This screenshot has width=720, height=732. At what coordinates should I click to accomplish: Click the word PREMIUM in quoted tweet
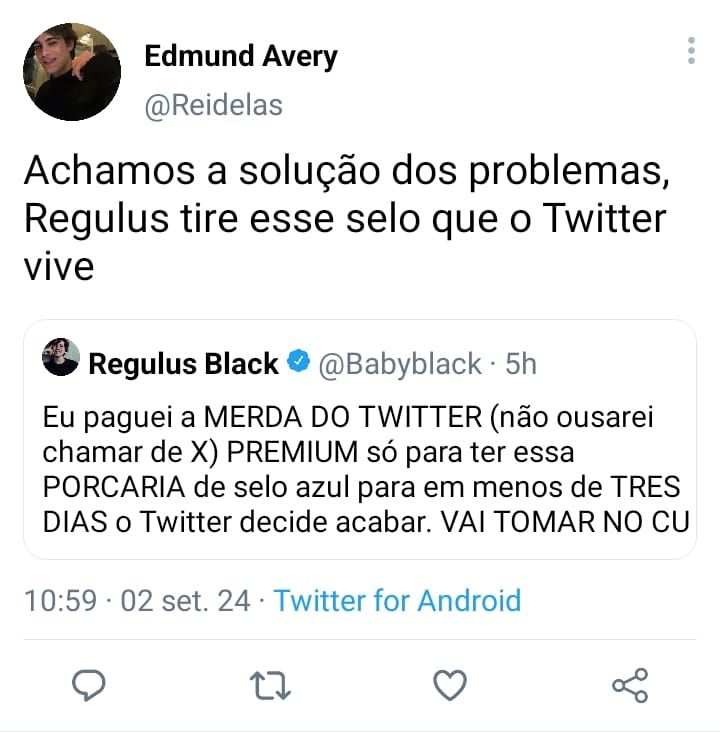[292, 452]
